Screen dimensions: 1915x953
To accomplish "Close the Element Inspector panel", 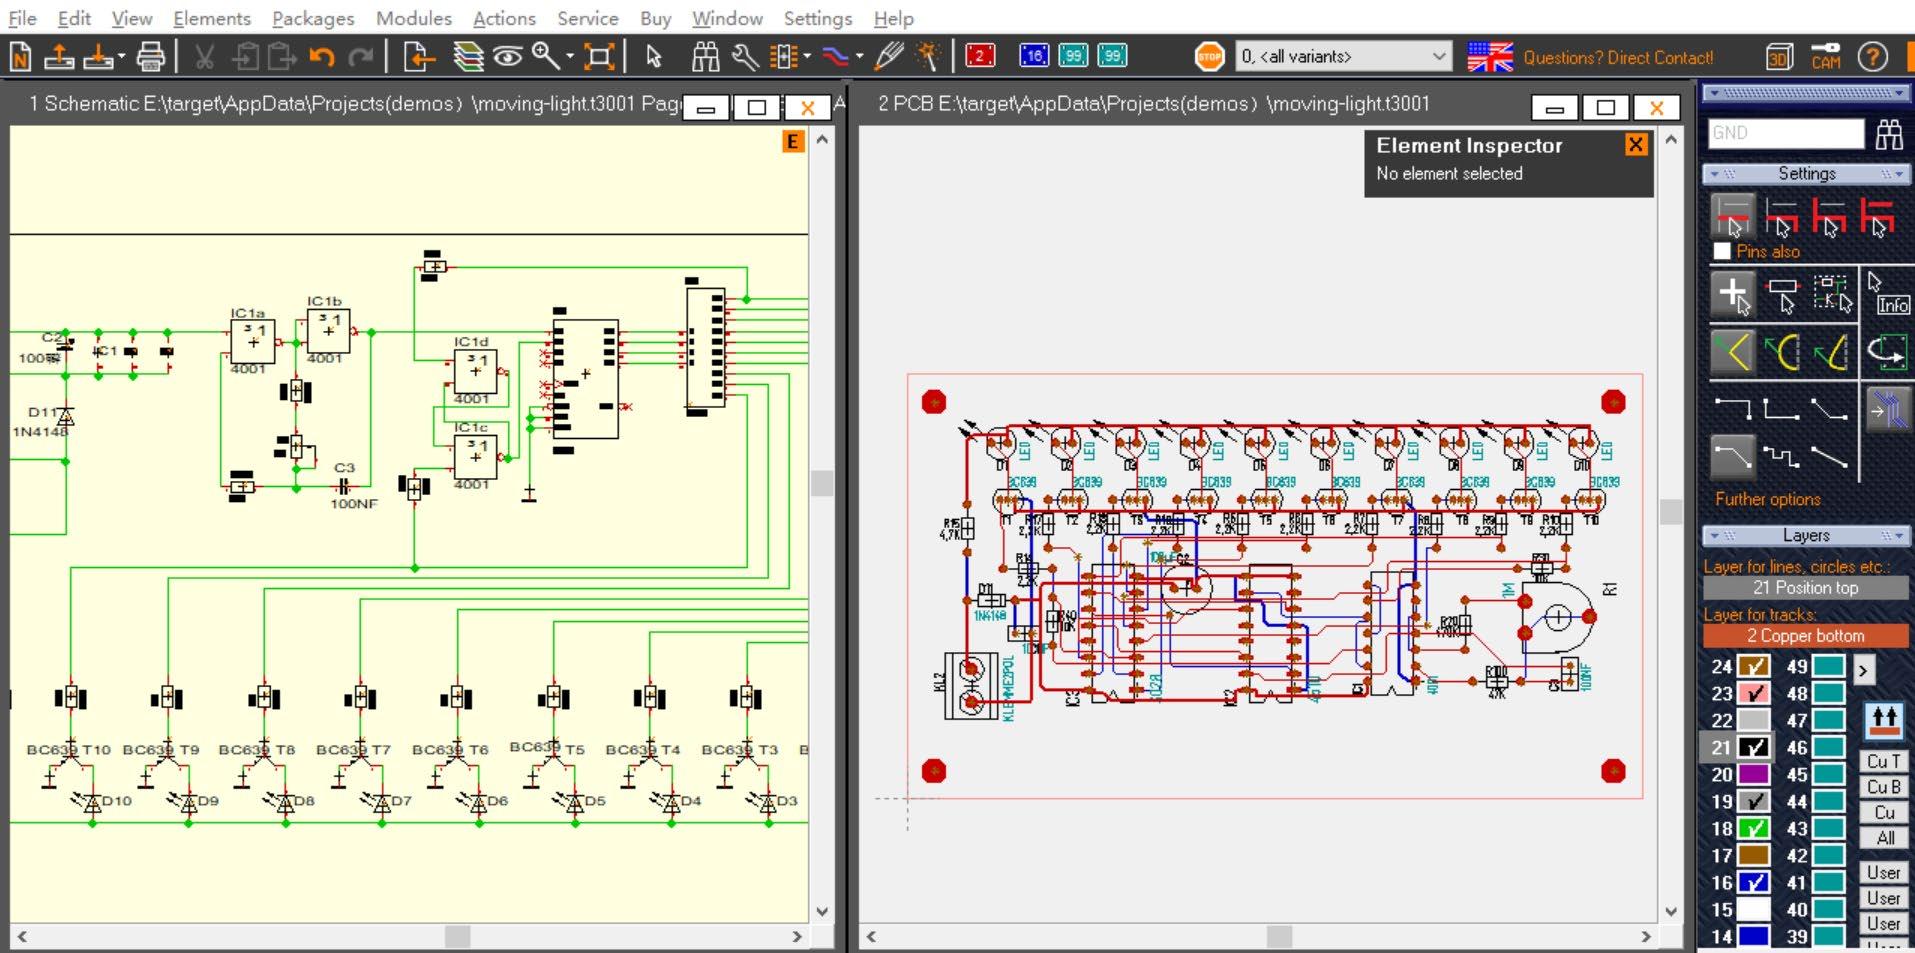I will tap(1636, 145).
